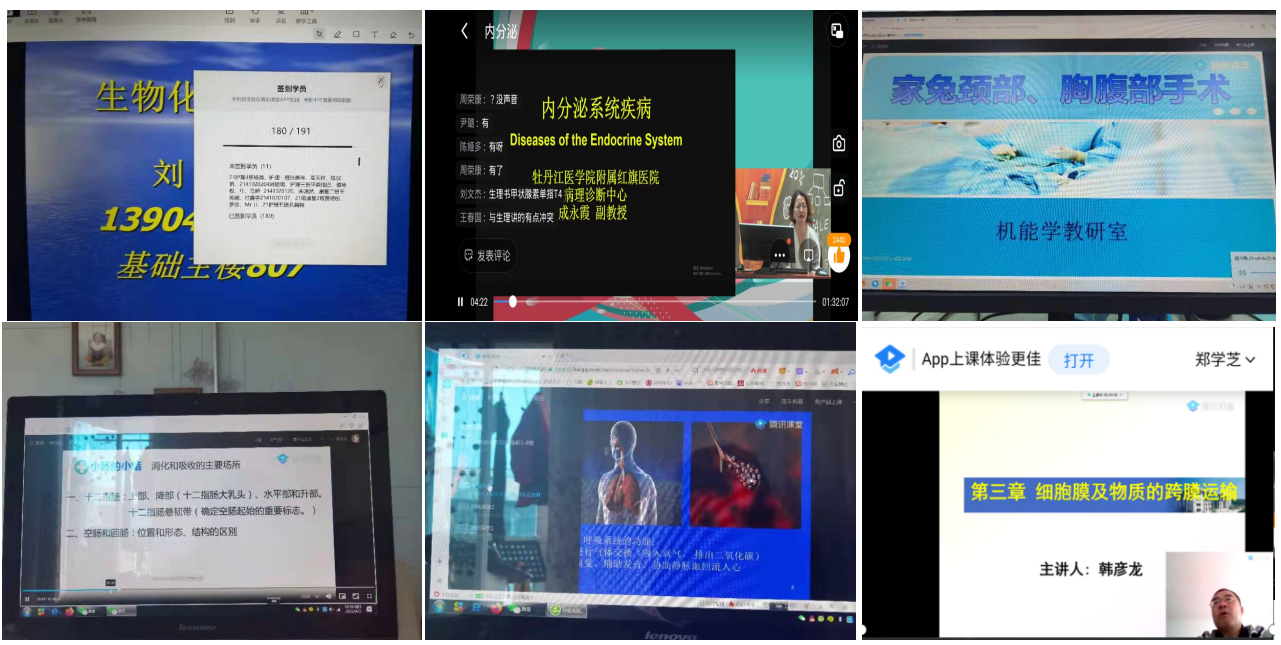Image resolution: width=1281 pixels, height=645 pixels.
Task: Open the three-dots more options menu
Action: 779,255
